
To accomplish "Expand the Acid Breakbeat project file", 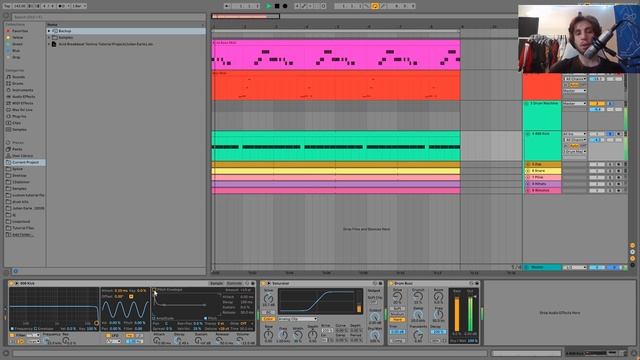I will pos(49,44).
